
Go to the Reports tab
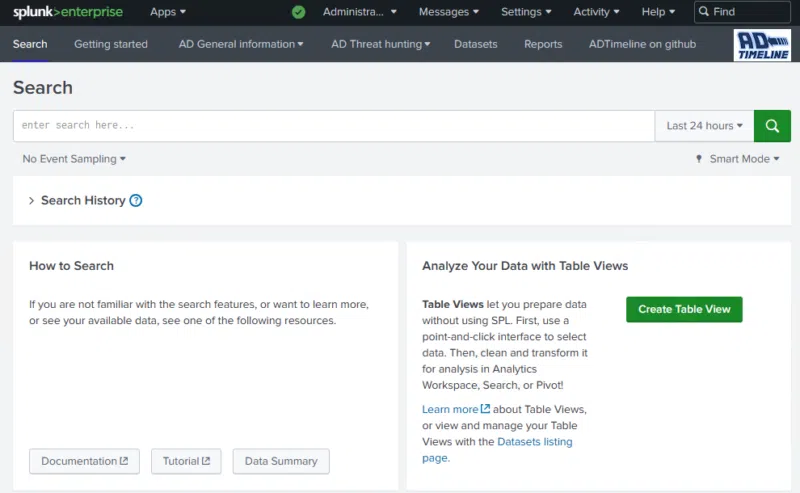(543, 44)
